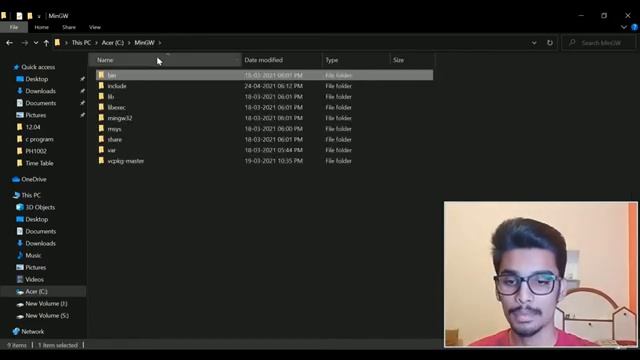Open New Volume (I:) drive
Image resolution: width=640 pixels, height=360 pixels.
pyautogui.click(x=46, y=304)
